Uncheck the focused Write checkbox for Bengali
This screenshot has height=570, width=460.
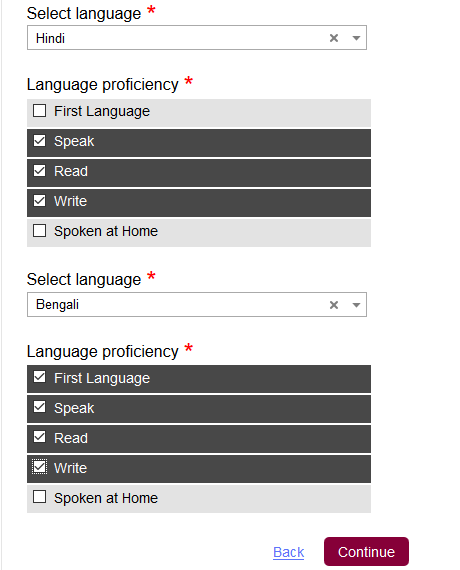[x=39, y=467]
